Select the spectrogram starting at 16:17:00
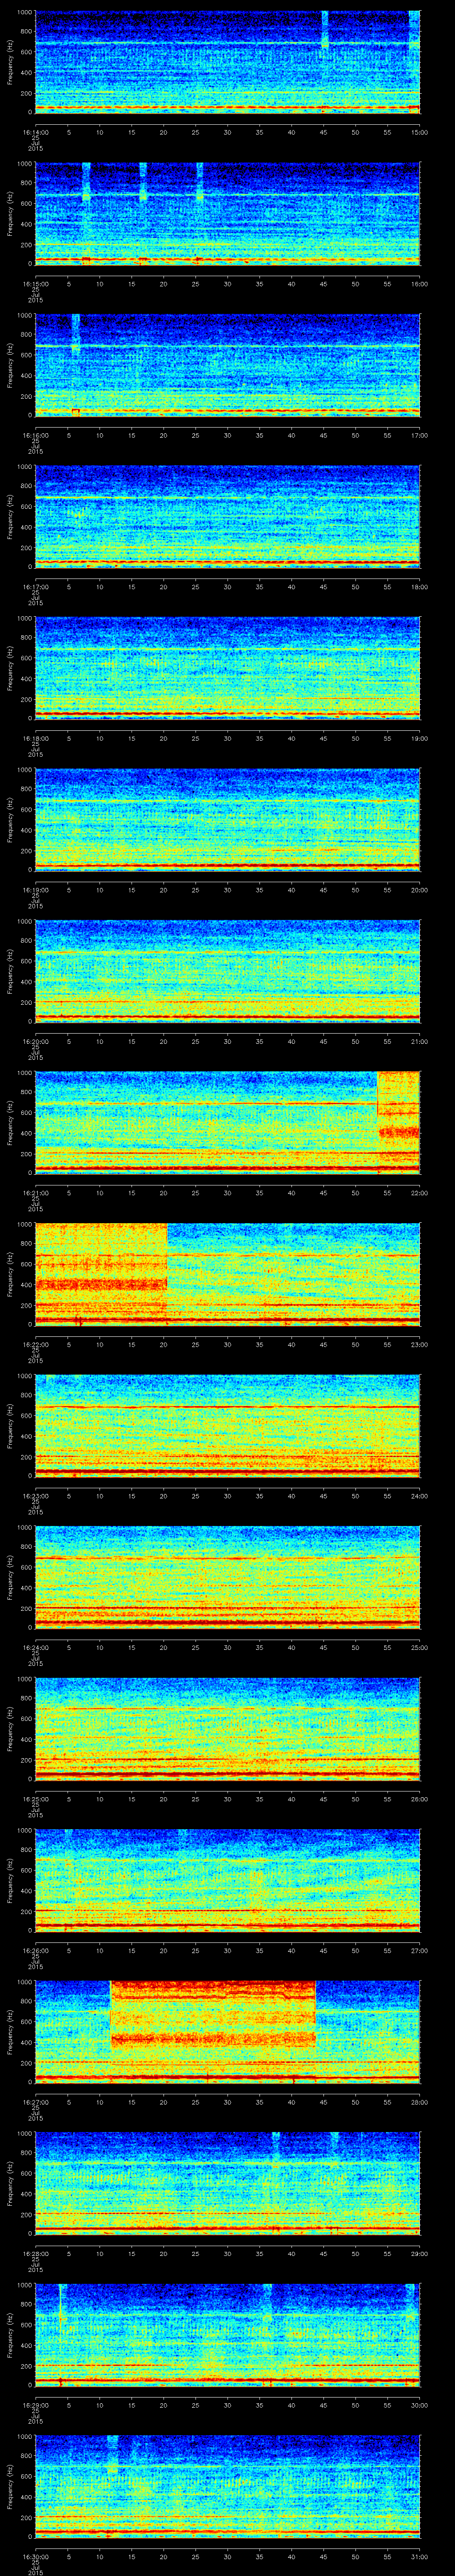The height and width of the screenshot is (2576, 455). coord(228,516)
